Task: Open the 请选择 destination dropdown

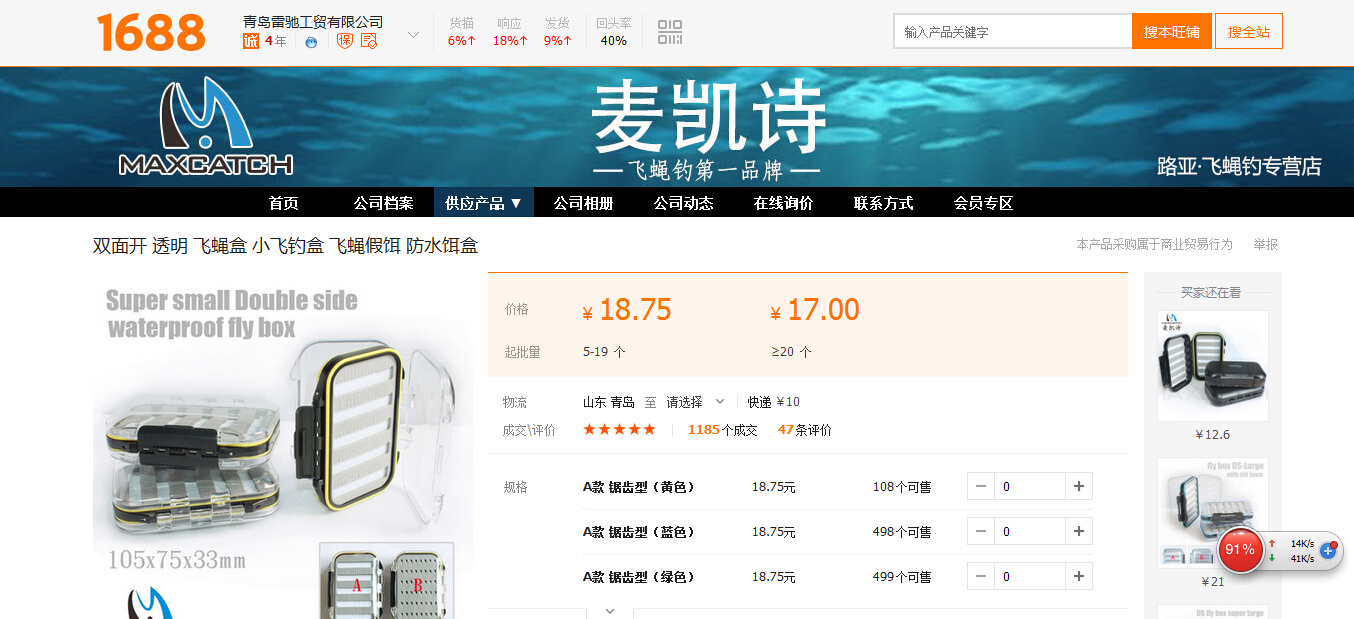Action: pyautogui.click(x=696, y=402)
